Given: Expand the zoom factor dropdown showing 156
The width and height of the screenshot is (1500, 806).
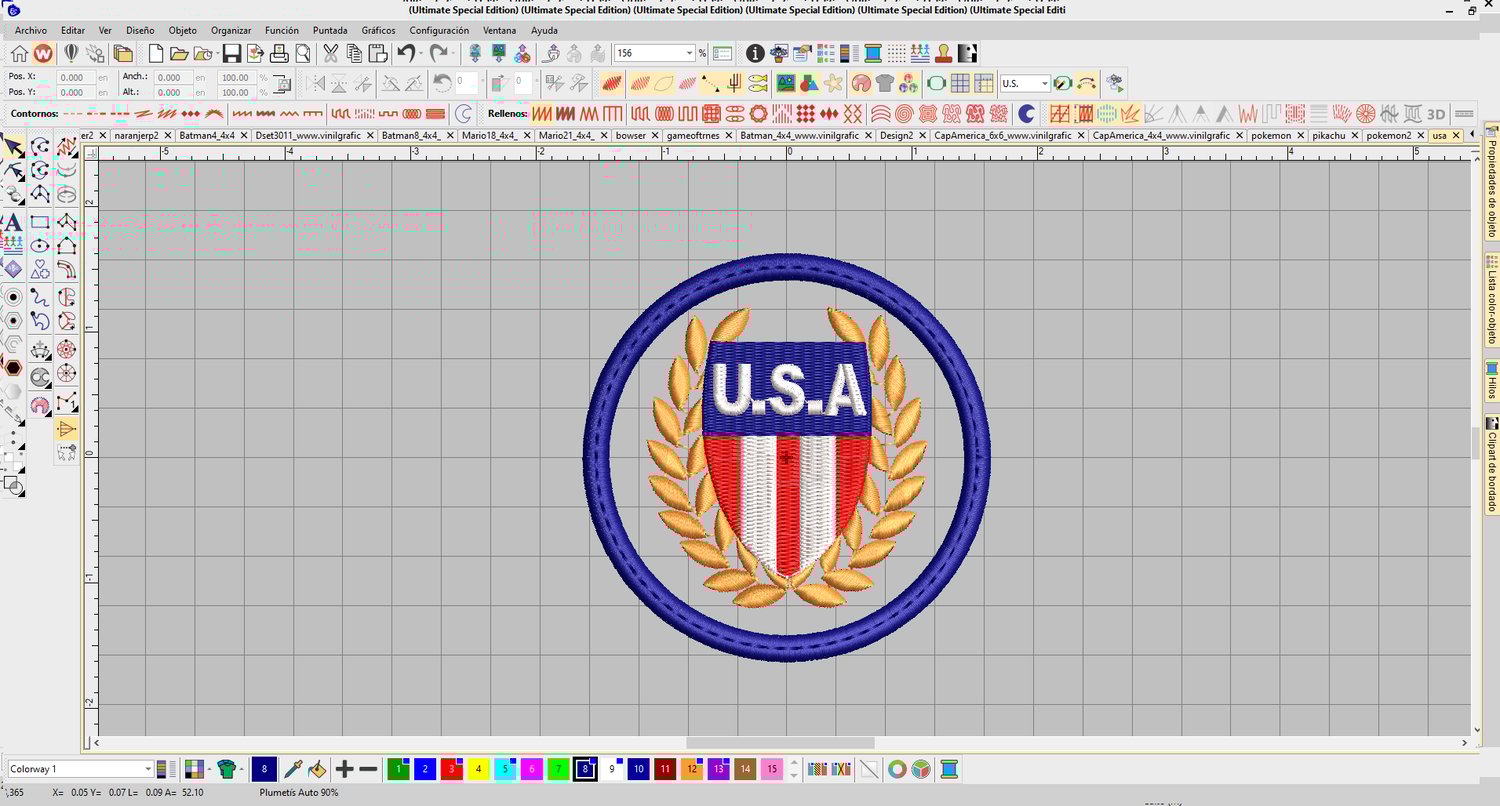Looking at the screenshot, I should point(689,53).
